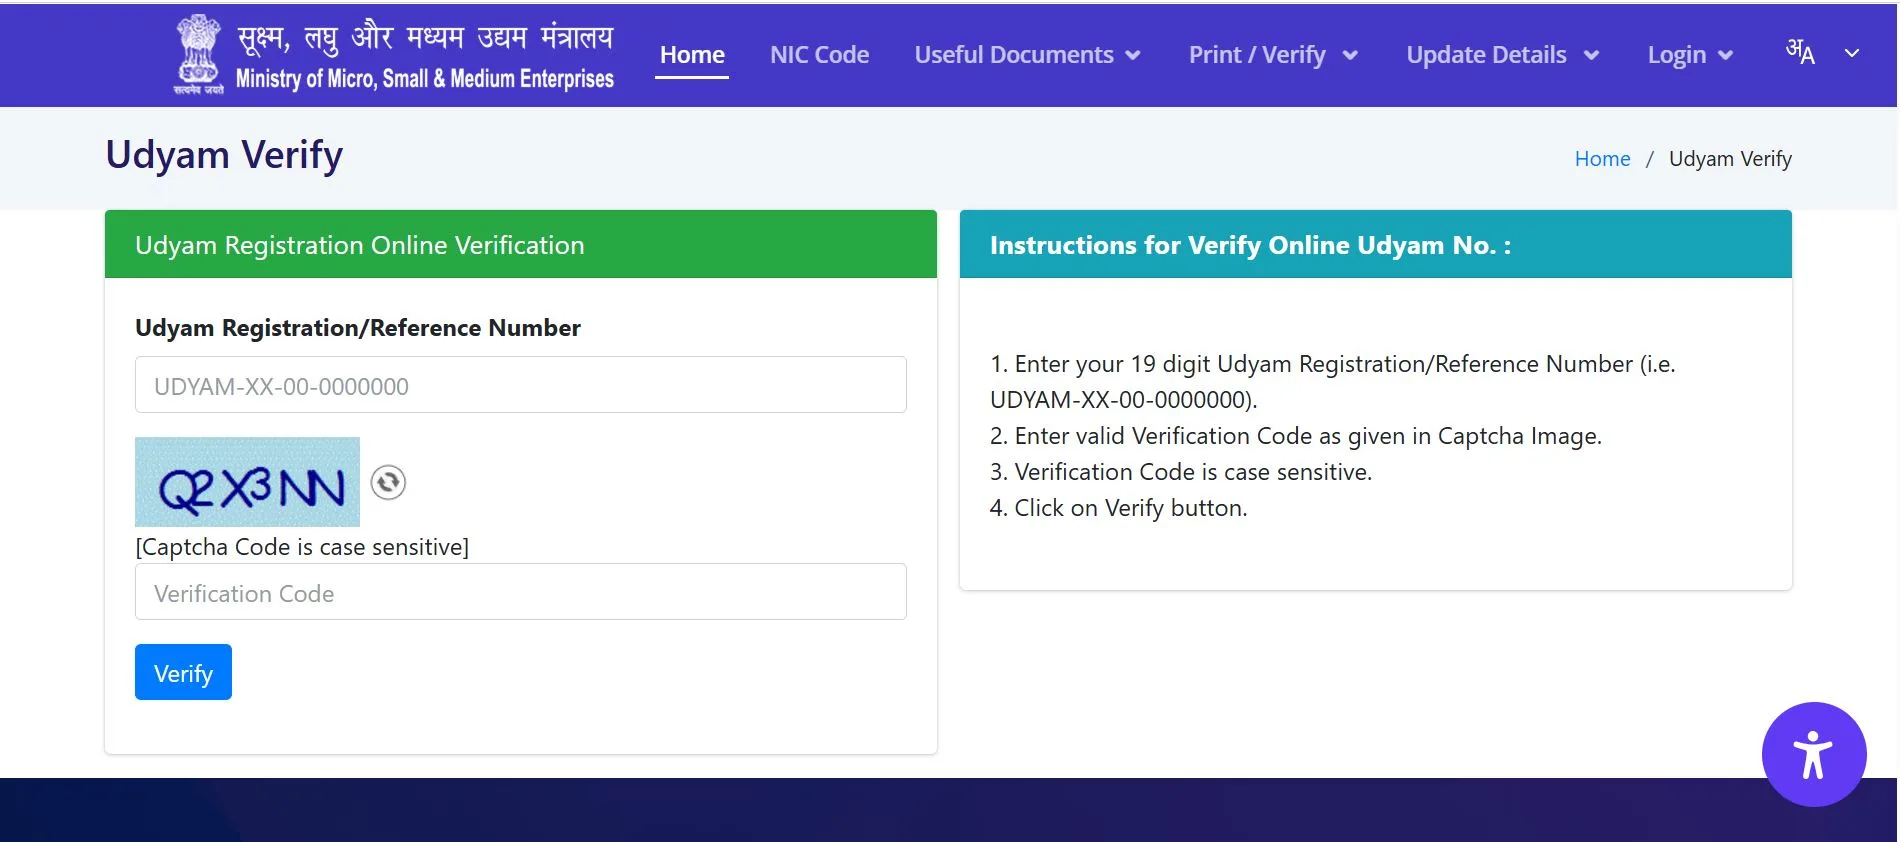
Task: Click the Udyam Registration/Reference Number label
Action: pyautogui.click(x=358, y=328)
